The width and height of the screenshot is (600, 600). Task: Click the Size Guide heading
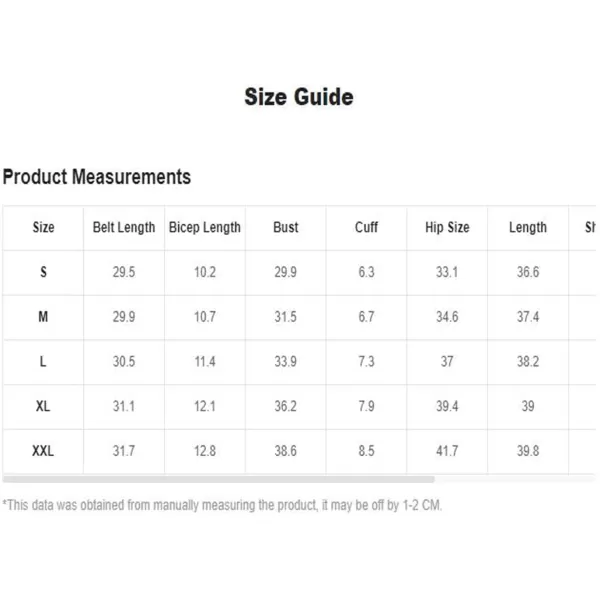click(299, 97)
